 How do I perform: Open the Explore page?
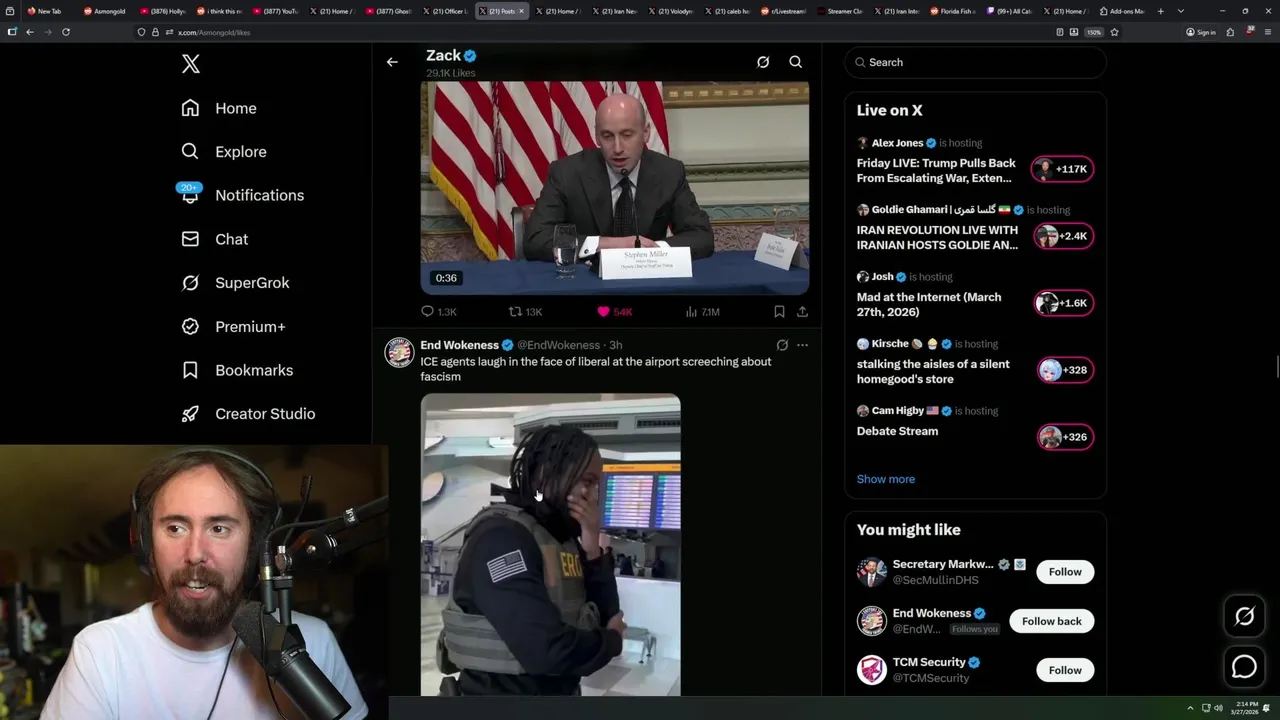click(x=224, y=152)
